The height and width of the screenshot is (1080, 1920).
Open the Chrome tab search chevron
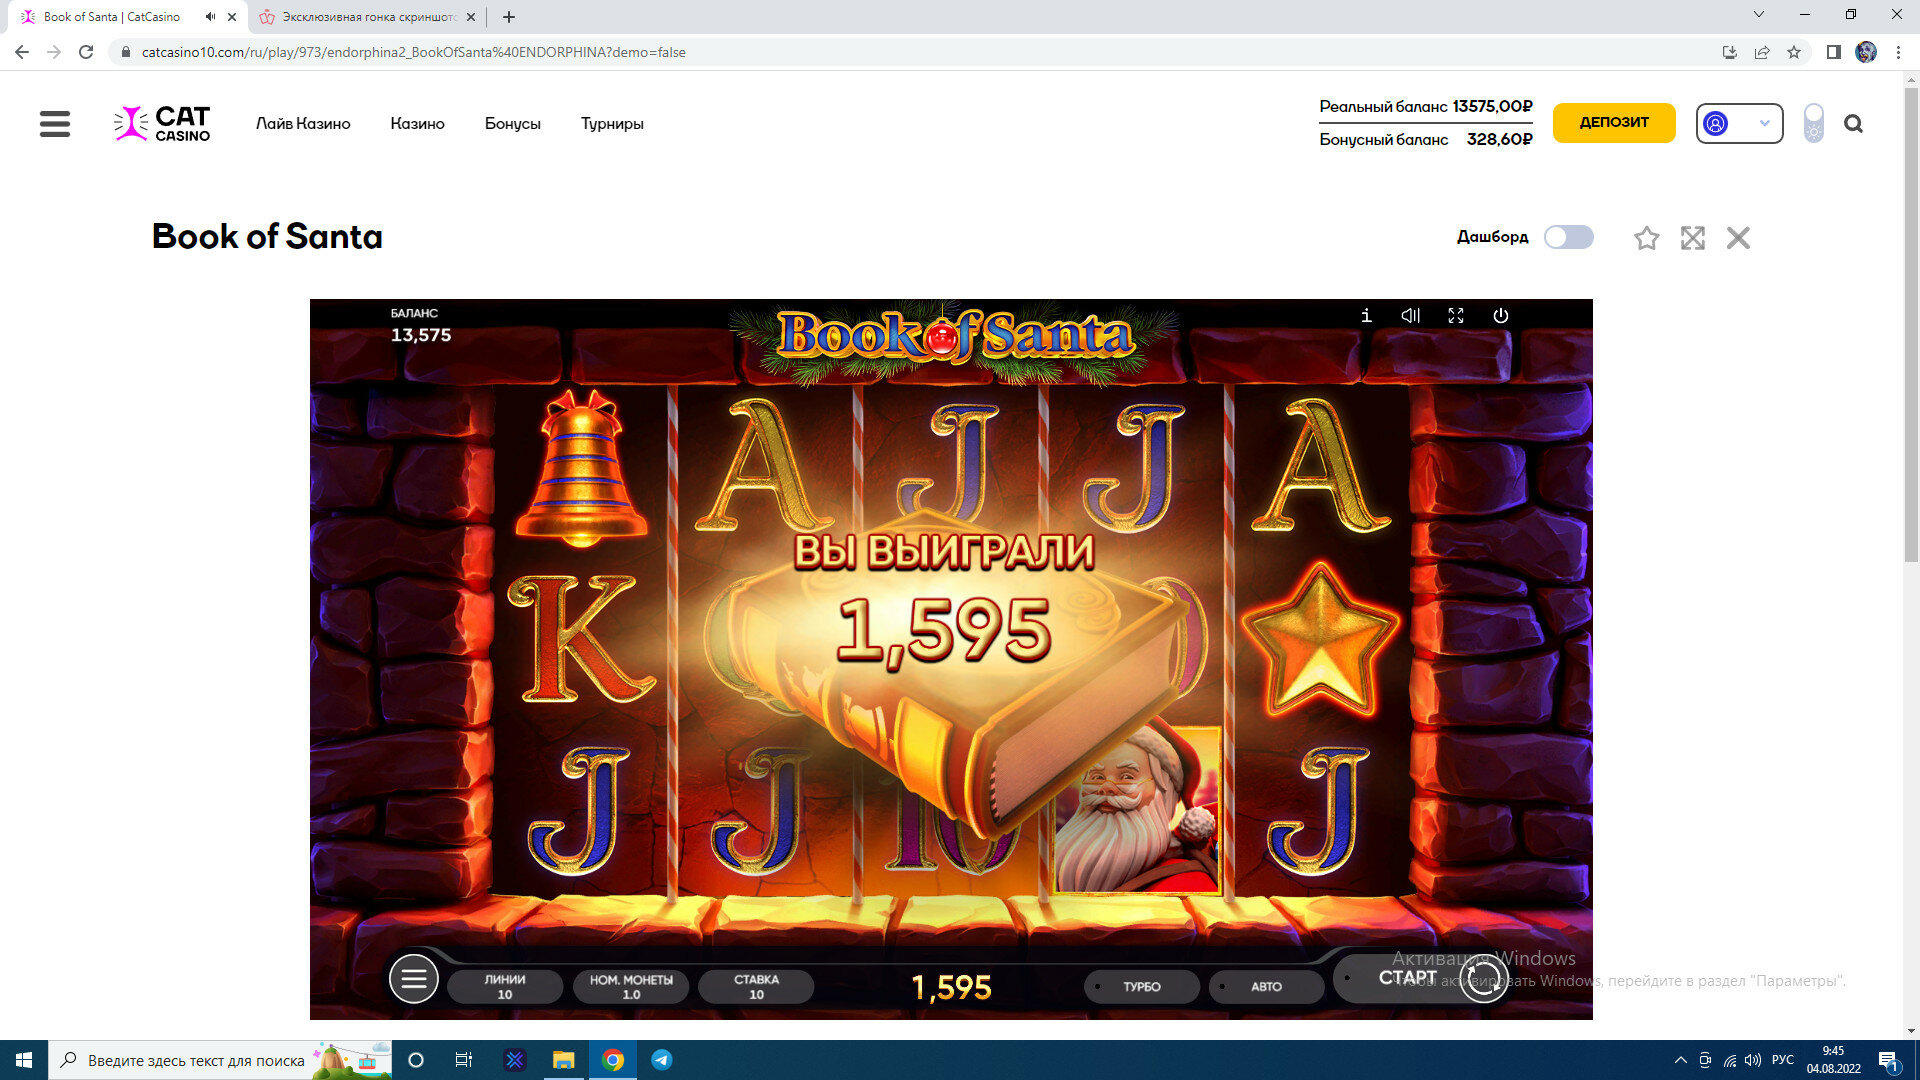click(1758, 15)
